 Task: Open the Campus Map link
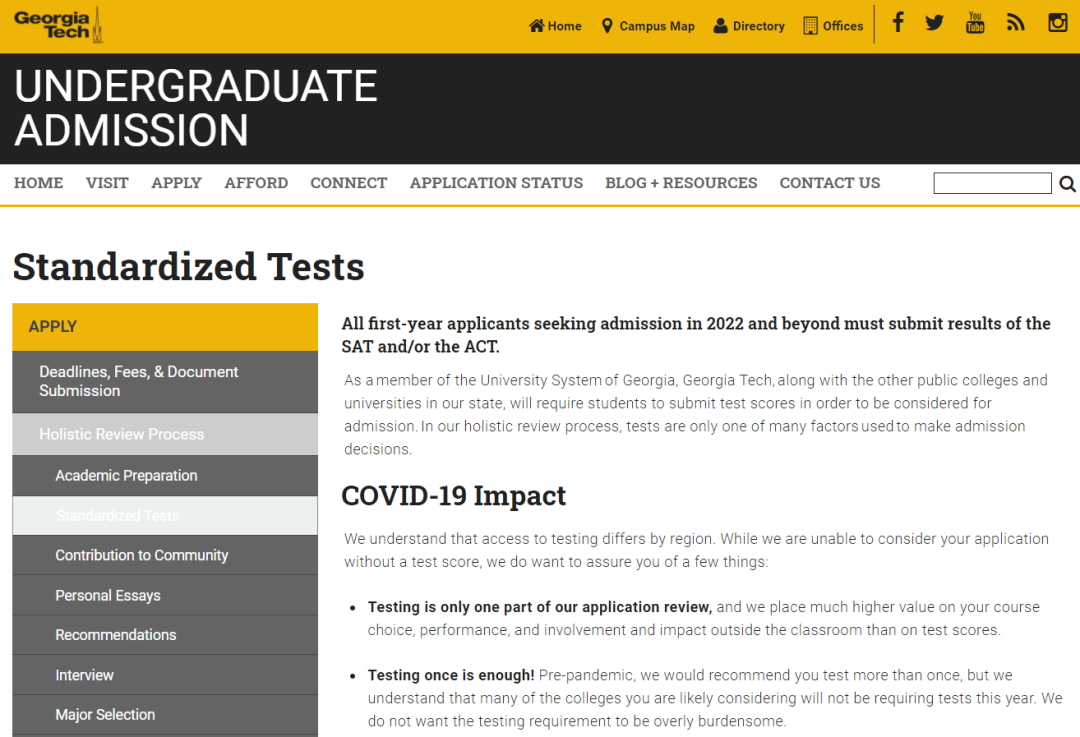647,26
